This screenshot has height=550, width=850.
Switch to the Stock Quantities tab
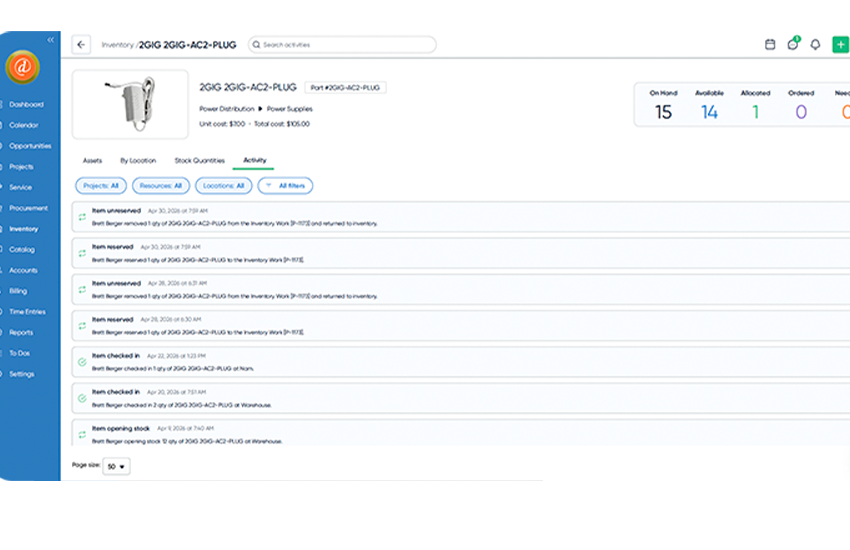pos(199,160)
